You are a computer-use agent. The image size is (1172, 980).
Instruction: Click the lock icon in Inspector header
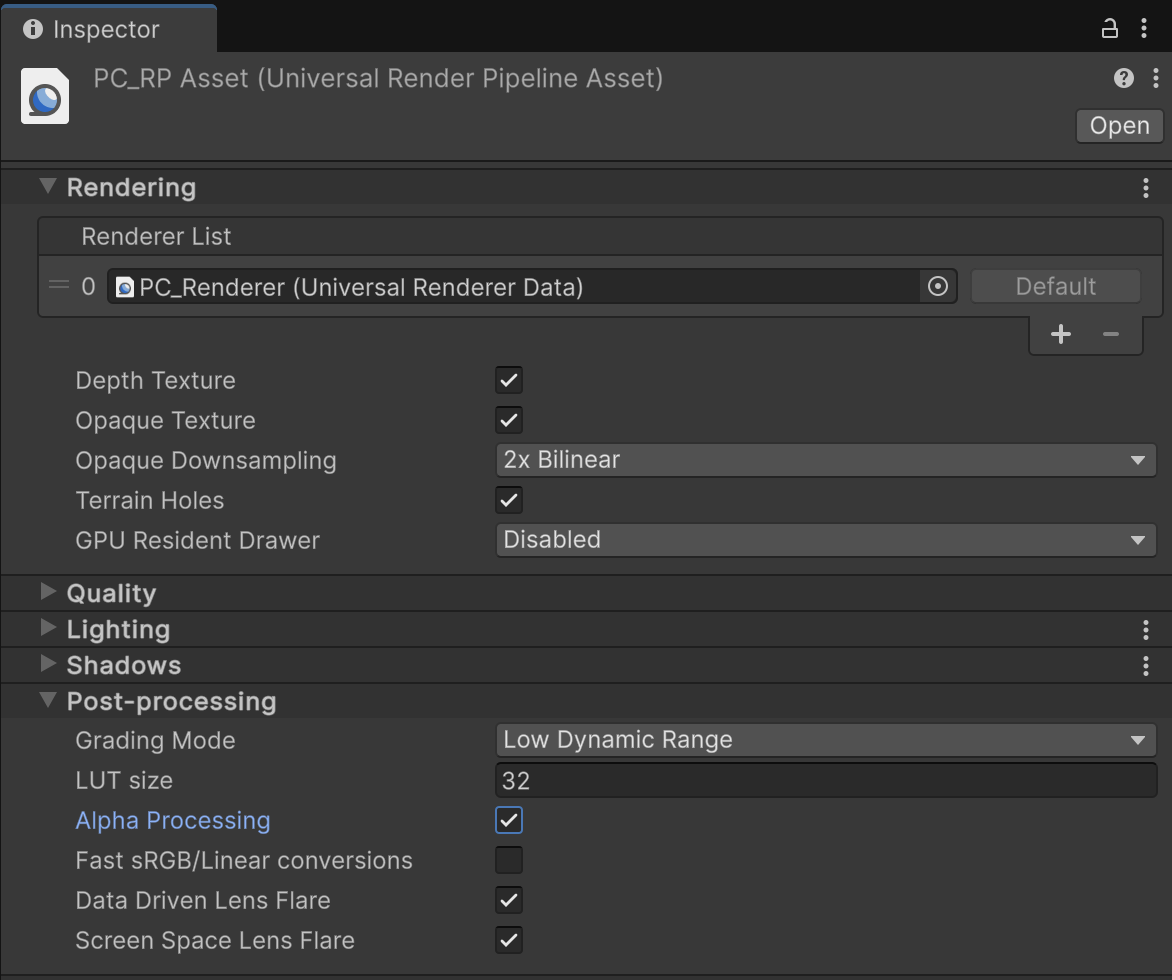[1109, 28]
